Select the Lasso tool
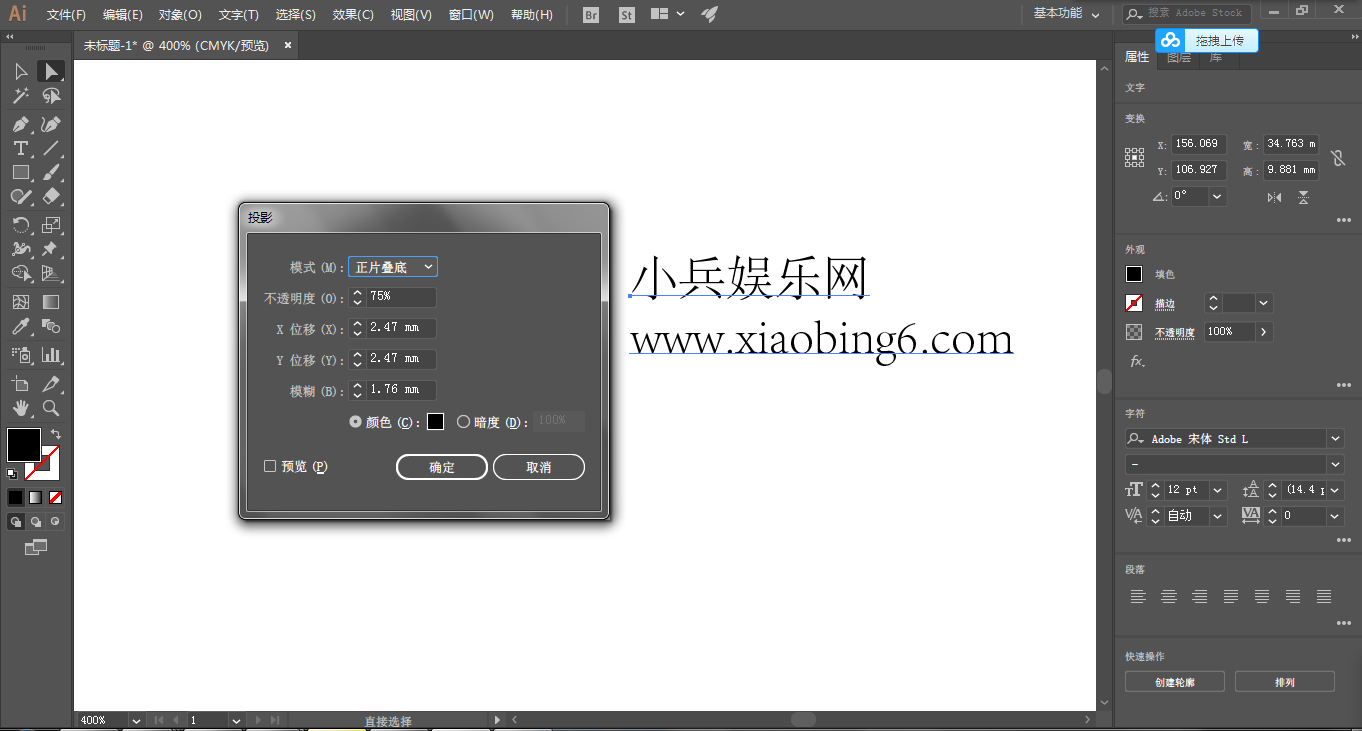Viewport: 1362px width, 731px height. pyautogui.click(x=51, y=96)
